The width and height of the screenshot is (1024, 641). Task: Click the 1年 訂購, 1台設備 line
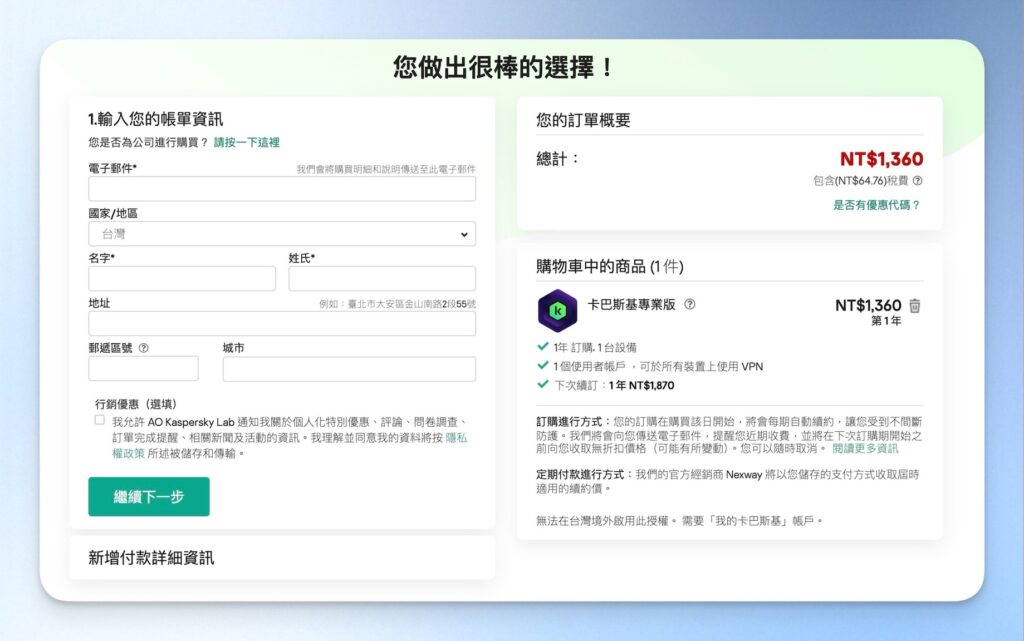(594, 347)
